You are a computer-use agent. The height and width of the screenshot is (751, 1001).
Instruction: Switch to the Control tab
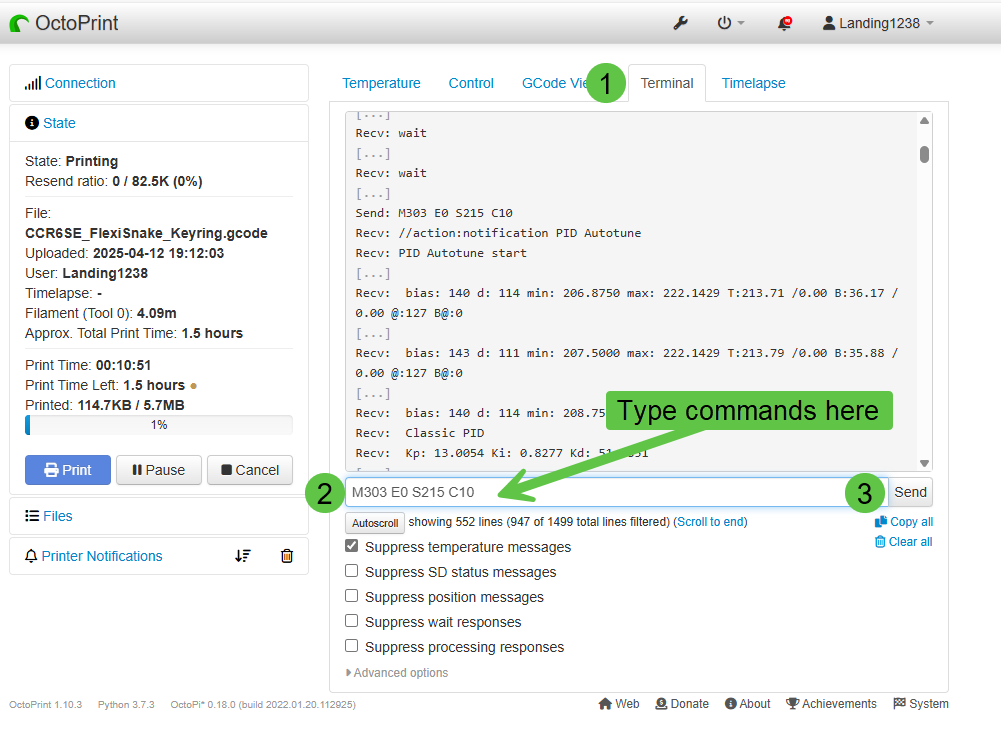(471, 83)
